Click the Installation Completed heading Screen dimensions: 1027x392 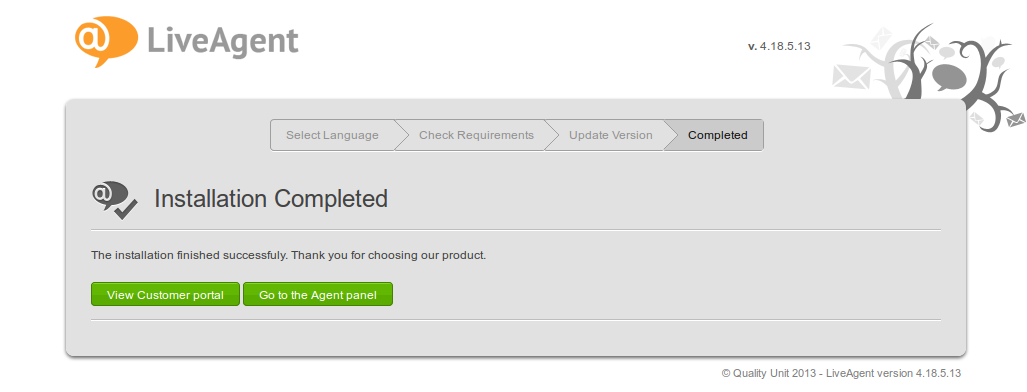pos(271,199)
